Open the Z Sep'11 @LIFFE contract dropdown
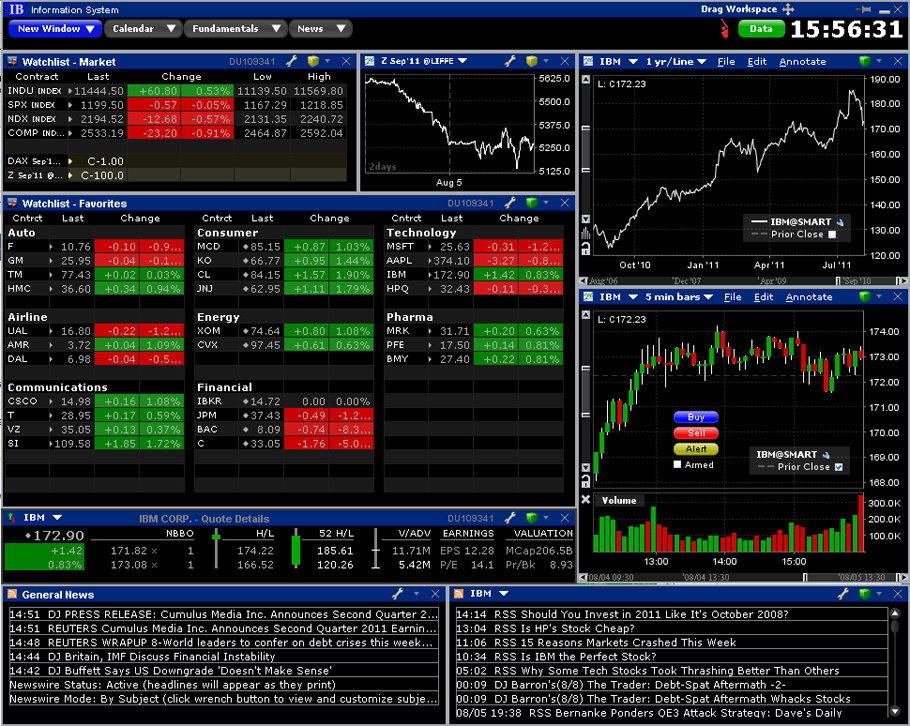910x726 pixels. click(x=463, y=60)
